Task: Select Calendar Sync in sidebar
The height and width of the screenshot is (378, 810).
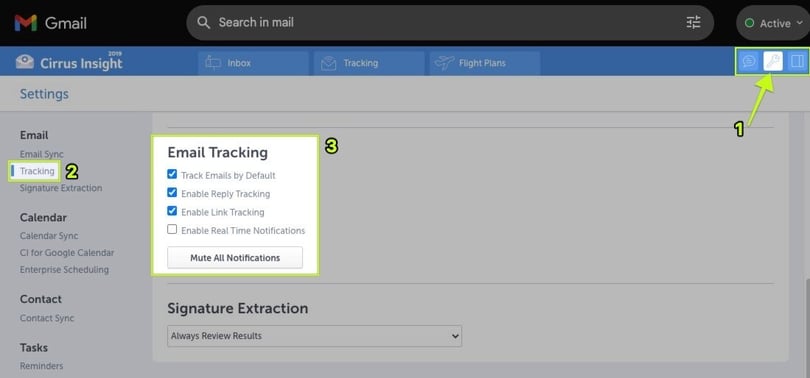Action: click(49, 235)
